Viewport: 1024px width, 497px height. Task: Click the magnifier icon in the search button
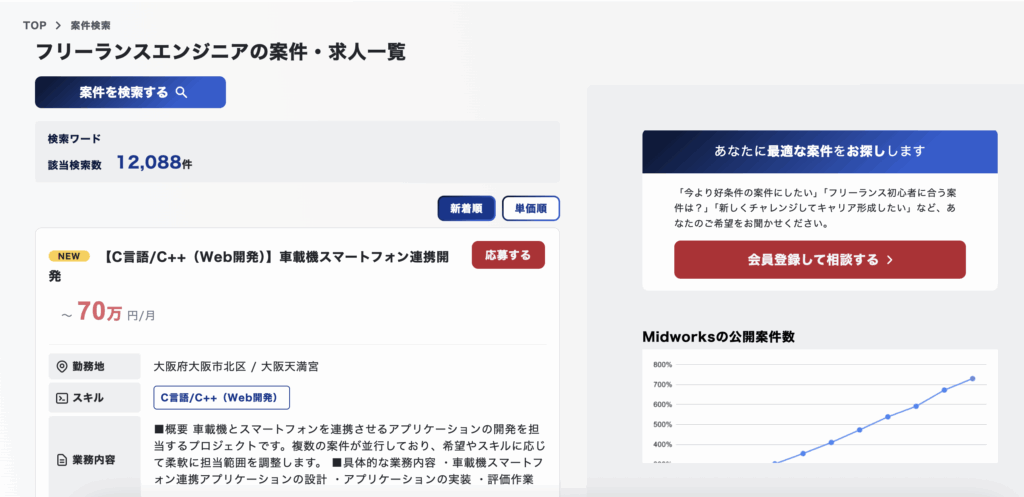182,93
